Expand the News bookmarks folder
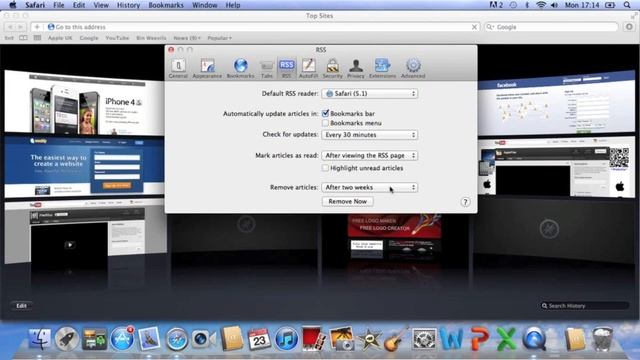This screenshot has height=360, width=640. tap(187, 38)
